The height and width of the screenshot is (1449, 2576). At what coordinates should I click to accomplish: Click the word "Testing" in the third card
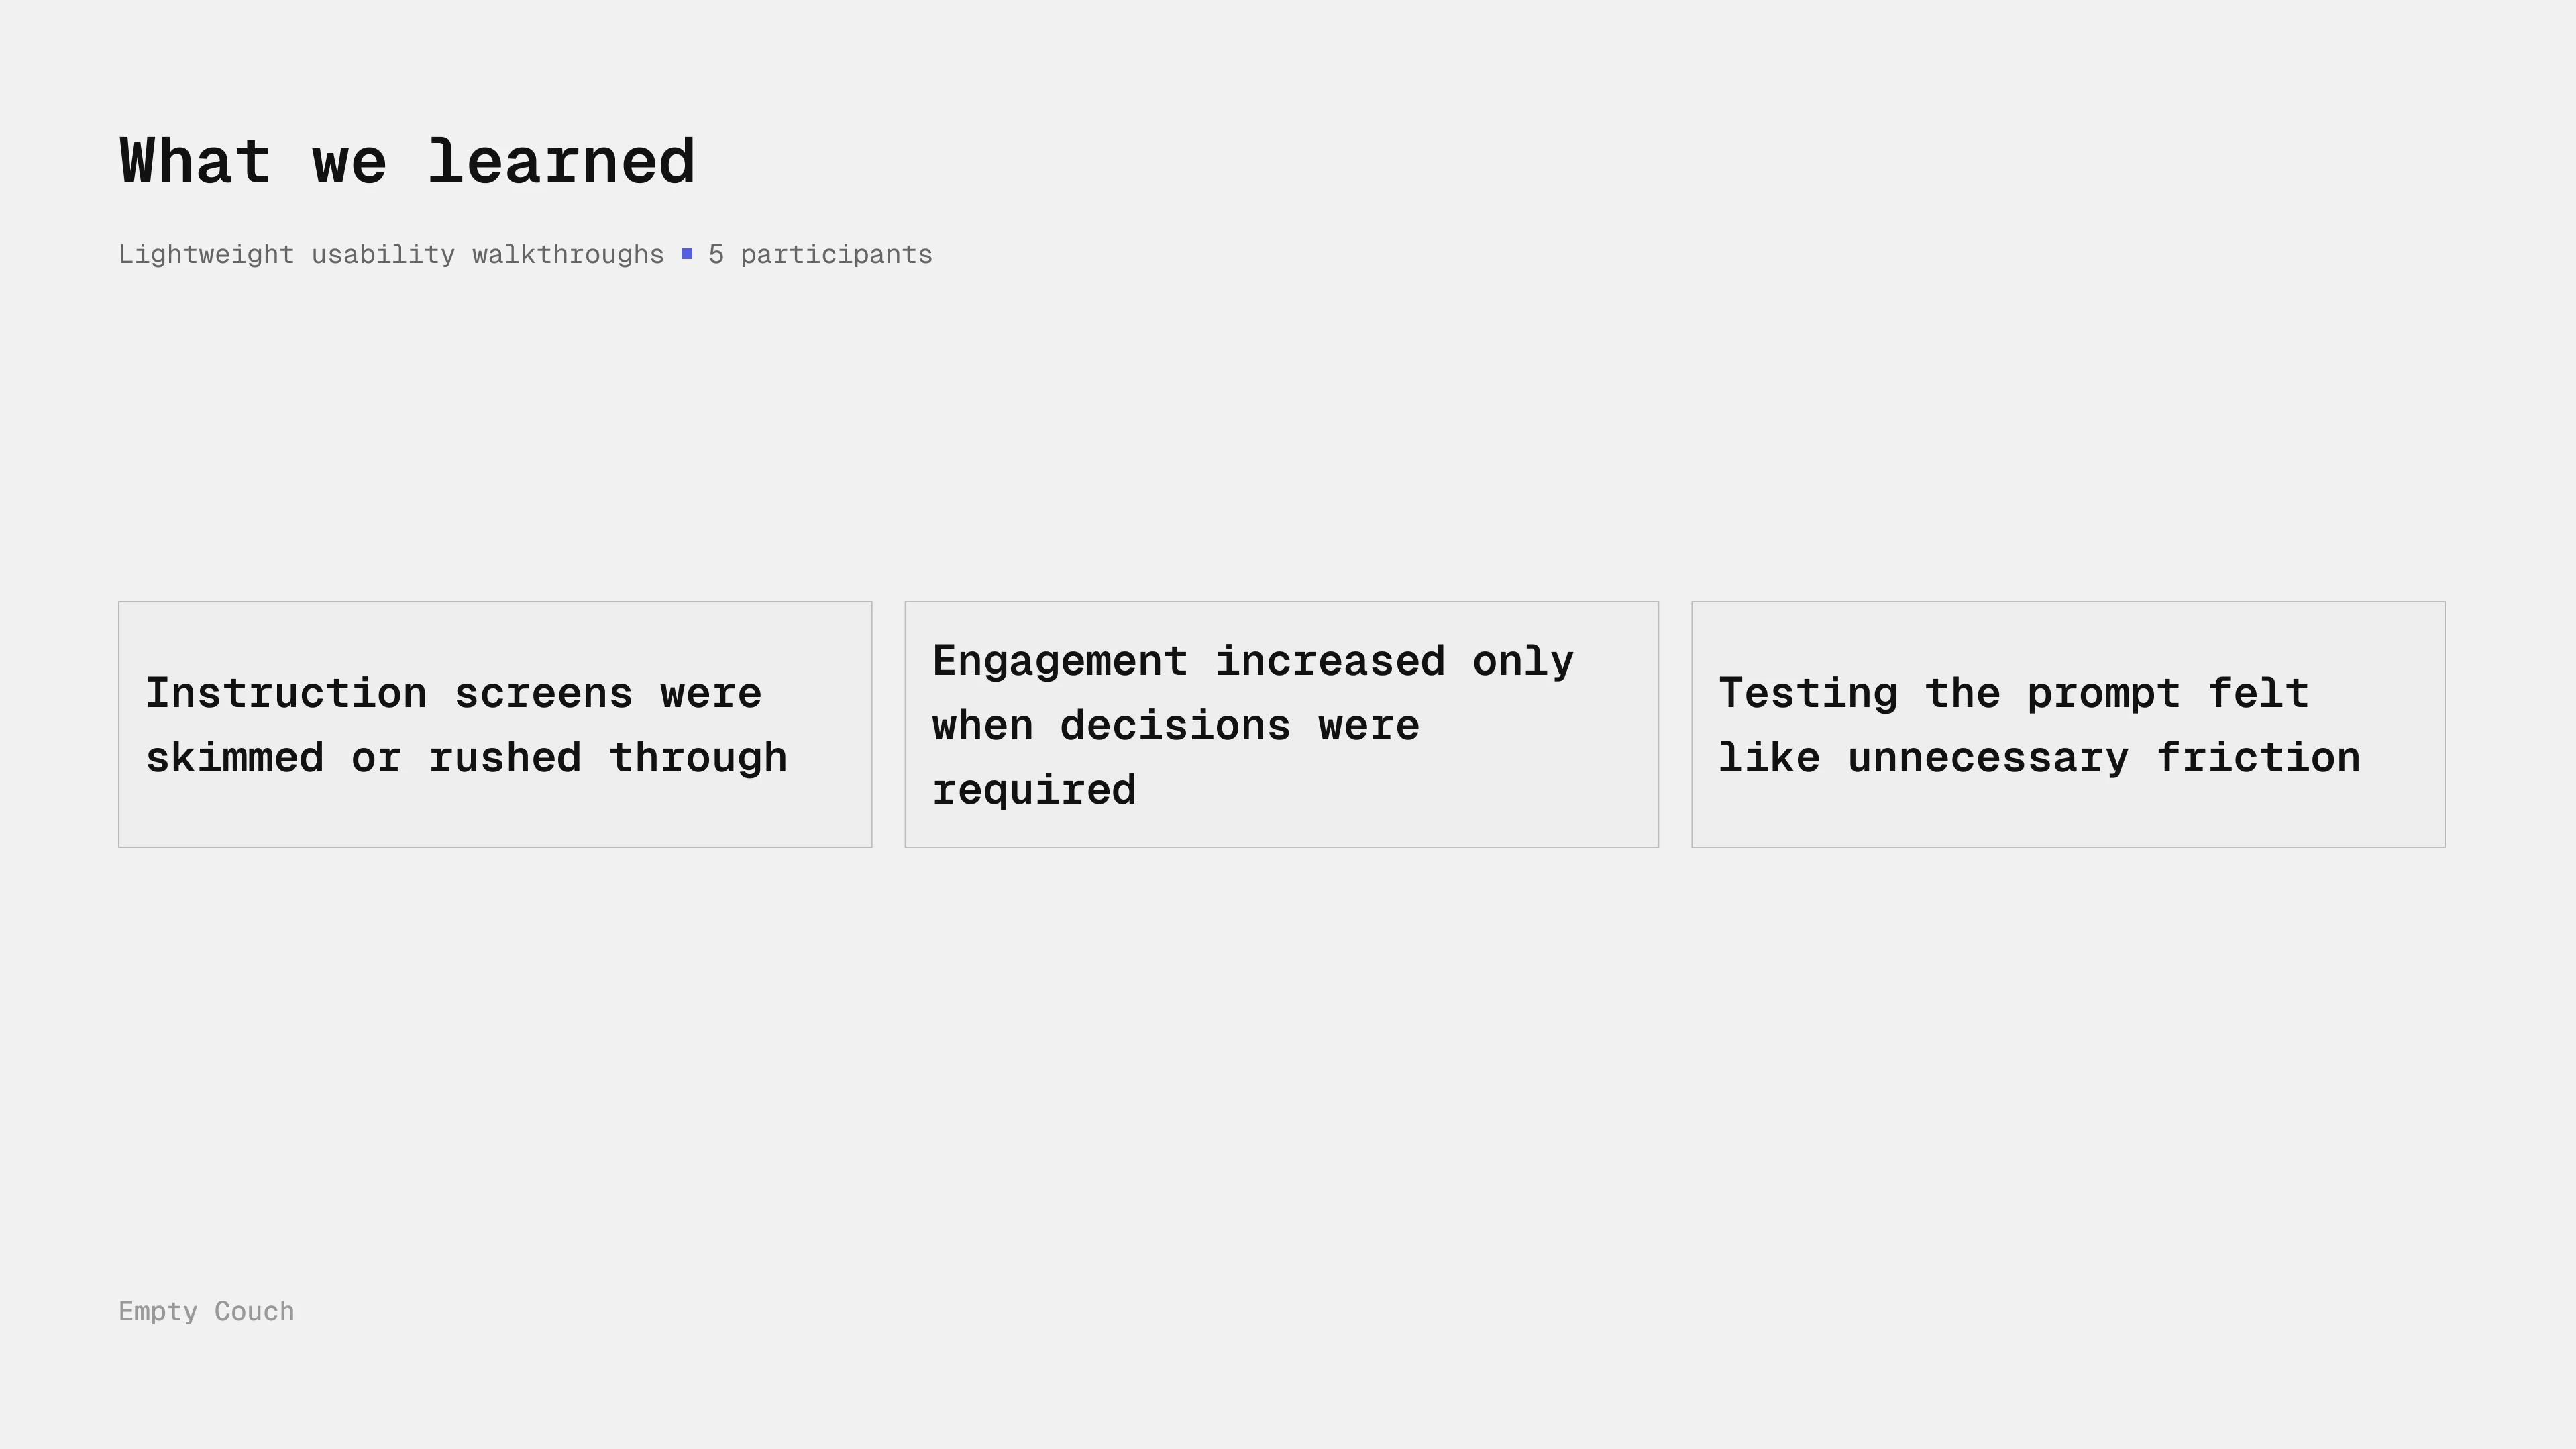click(x=1808, y=694)
